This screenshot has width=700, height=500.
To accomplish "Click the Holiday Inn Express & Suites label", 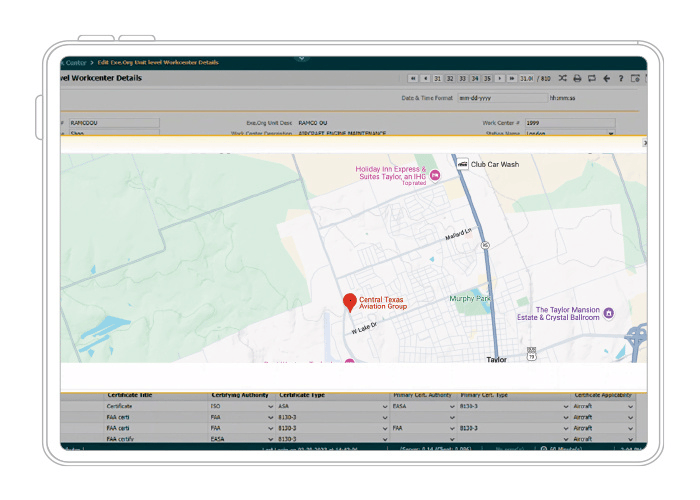I will pos(391,173).
